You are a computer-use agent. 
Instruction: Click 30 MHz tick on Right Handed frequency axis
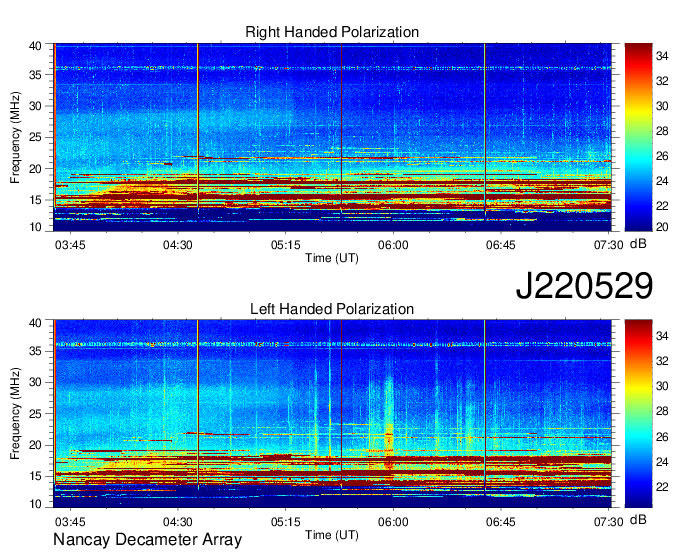35,106
